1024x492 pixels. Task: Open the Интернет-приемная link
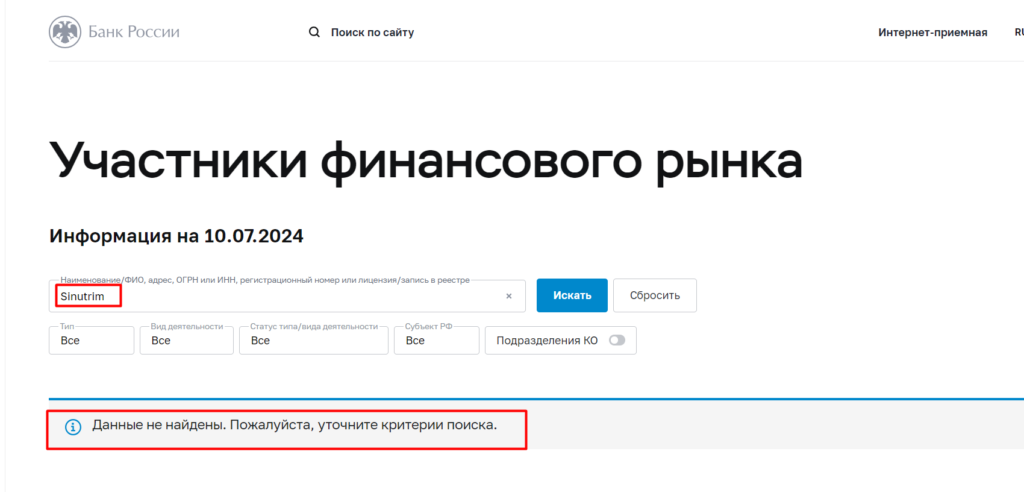[933, 33]
